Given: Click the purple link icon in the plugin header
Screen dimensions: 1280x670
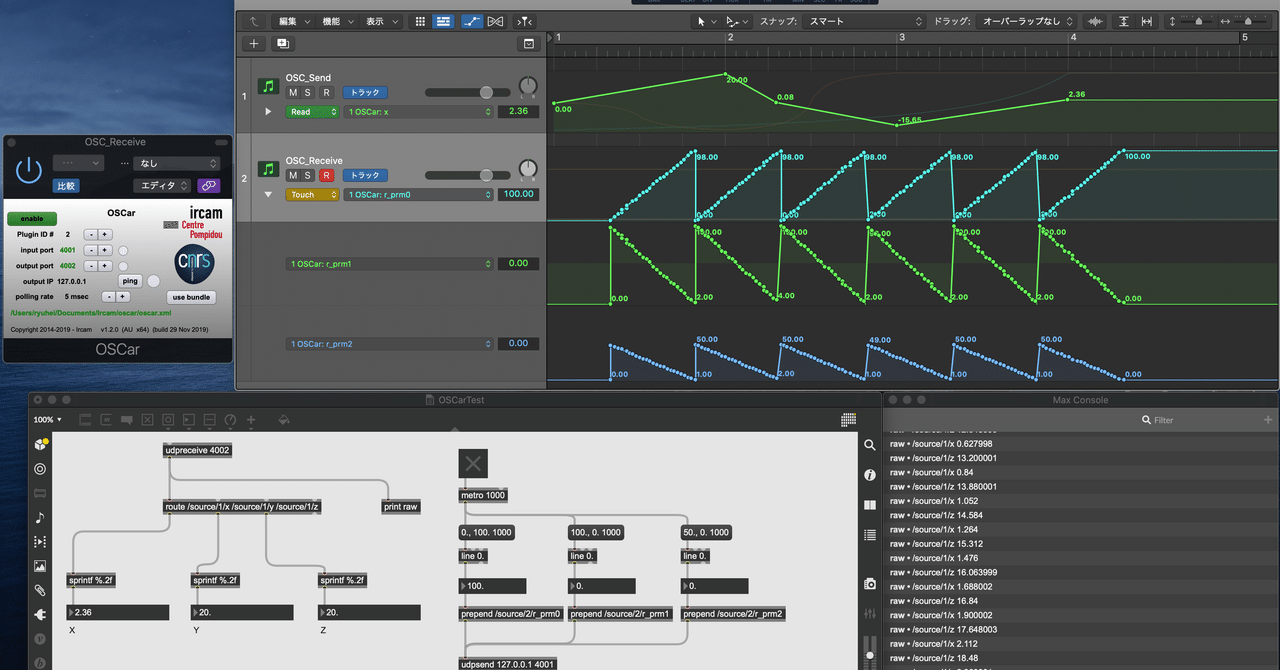Looking at the screenshot, I should tap(207, 185).
